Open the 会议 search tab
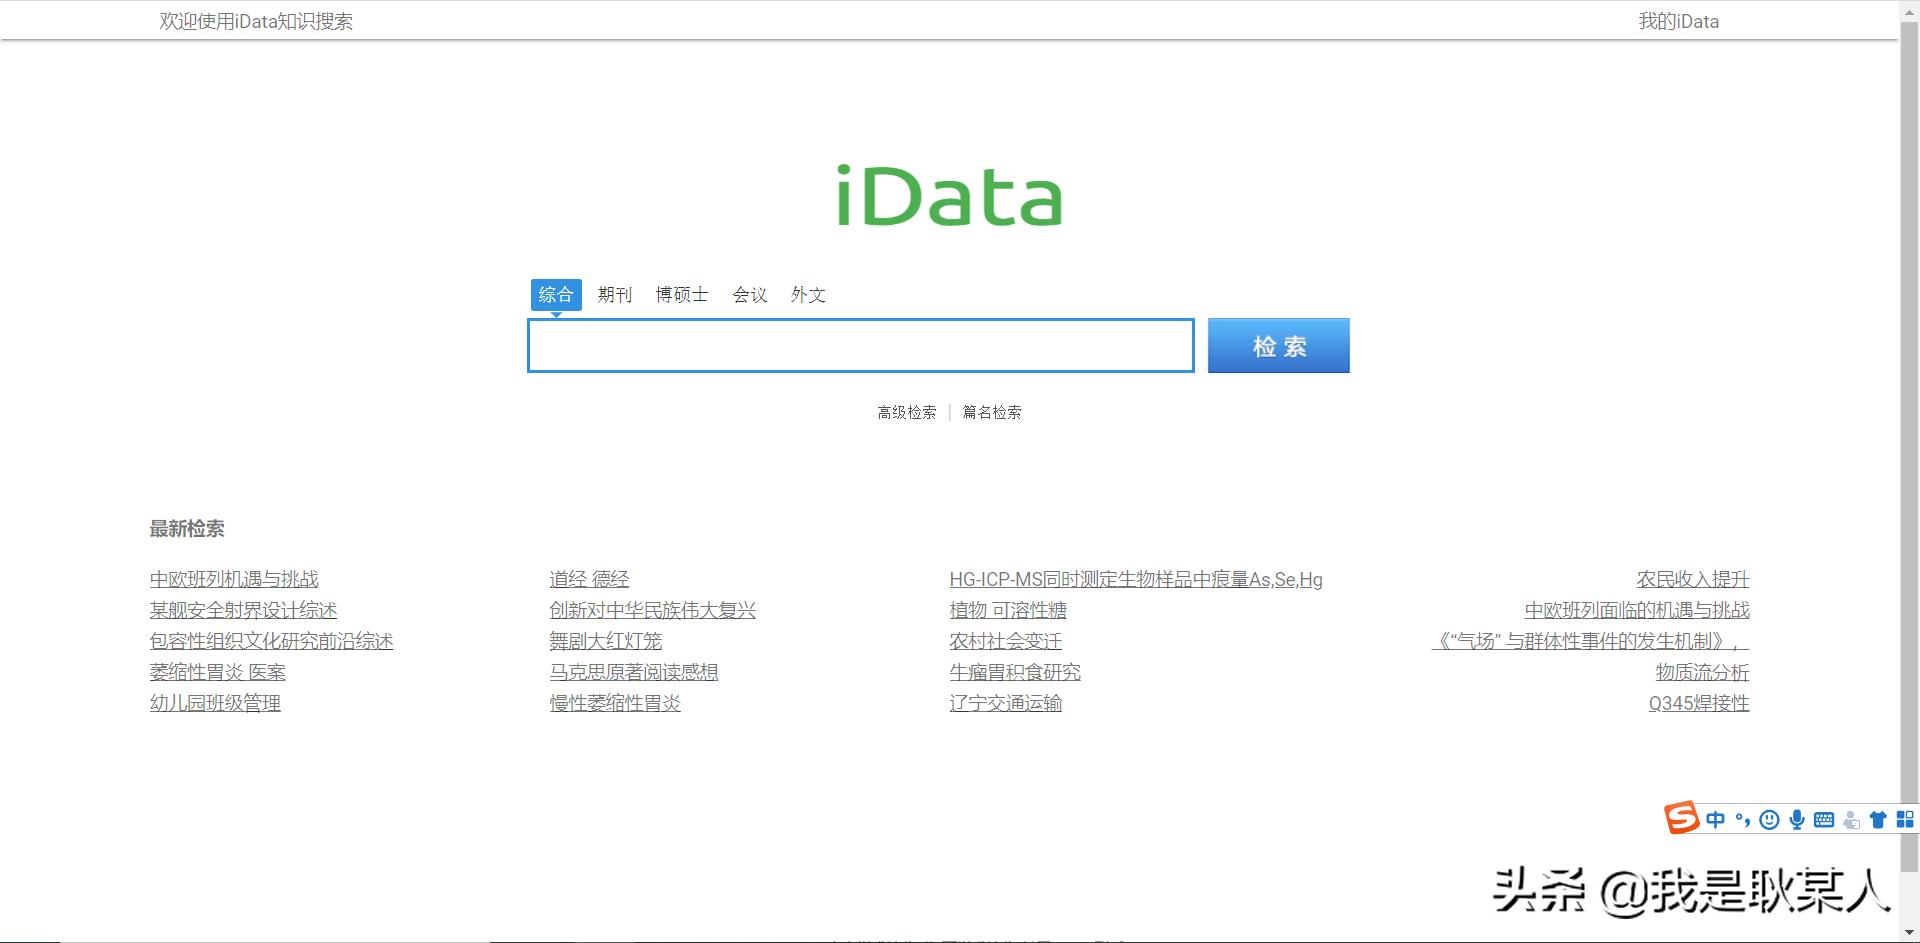Screen dimensions: 1920x943 pos(750,295)
